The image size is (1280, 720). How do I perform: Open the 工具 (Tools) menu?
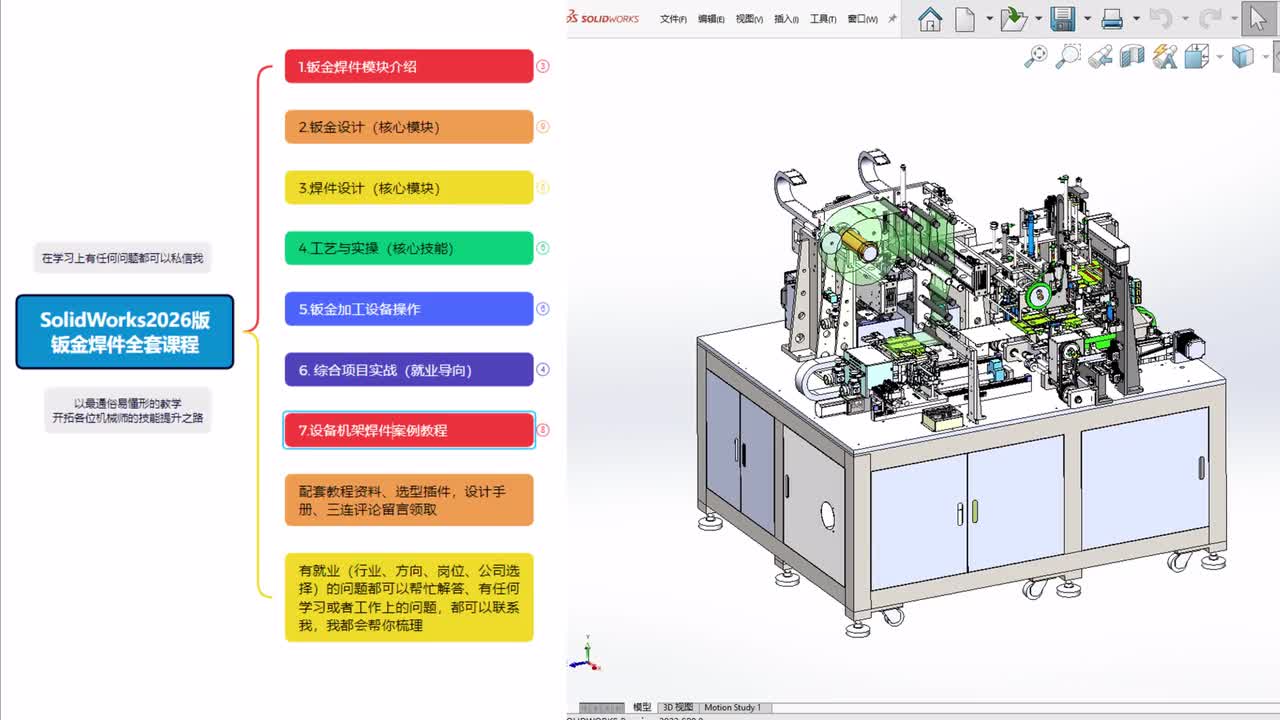point(823,19)
